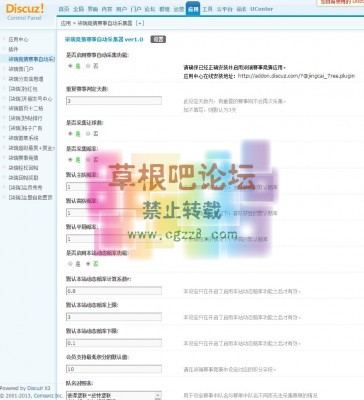364x400 pixels.
Task: Click the Discuz! Control Panel logo
Action: (x=25, y=12)
